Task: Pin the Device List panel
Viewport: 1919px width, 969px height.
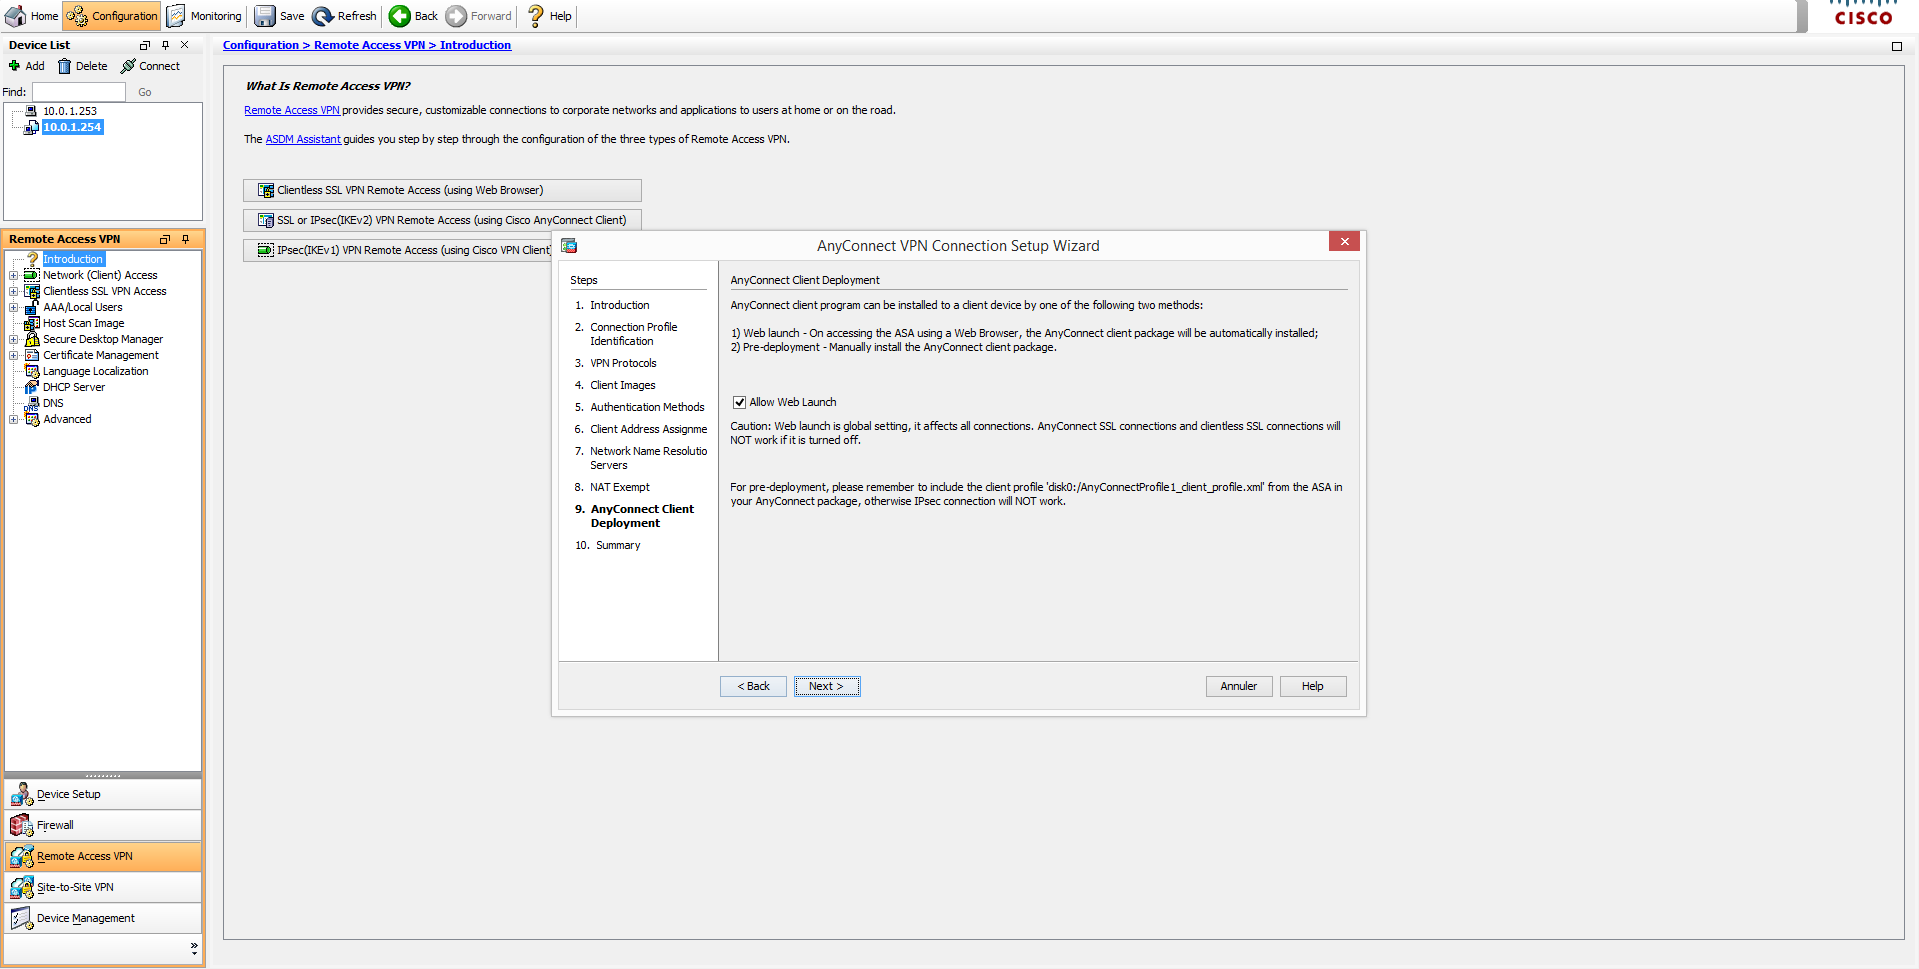Action: [165, 45]
